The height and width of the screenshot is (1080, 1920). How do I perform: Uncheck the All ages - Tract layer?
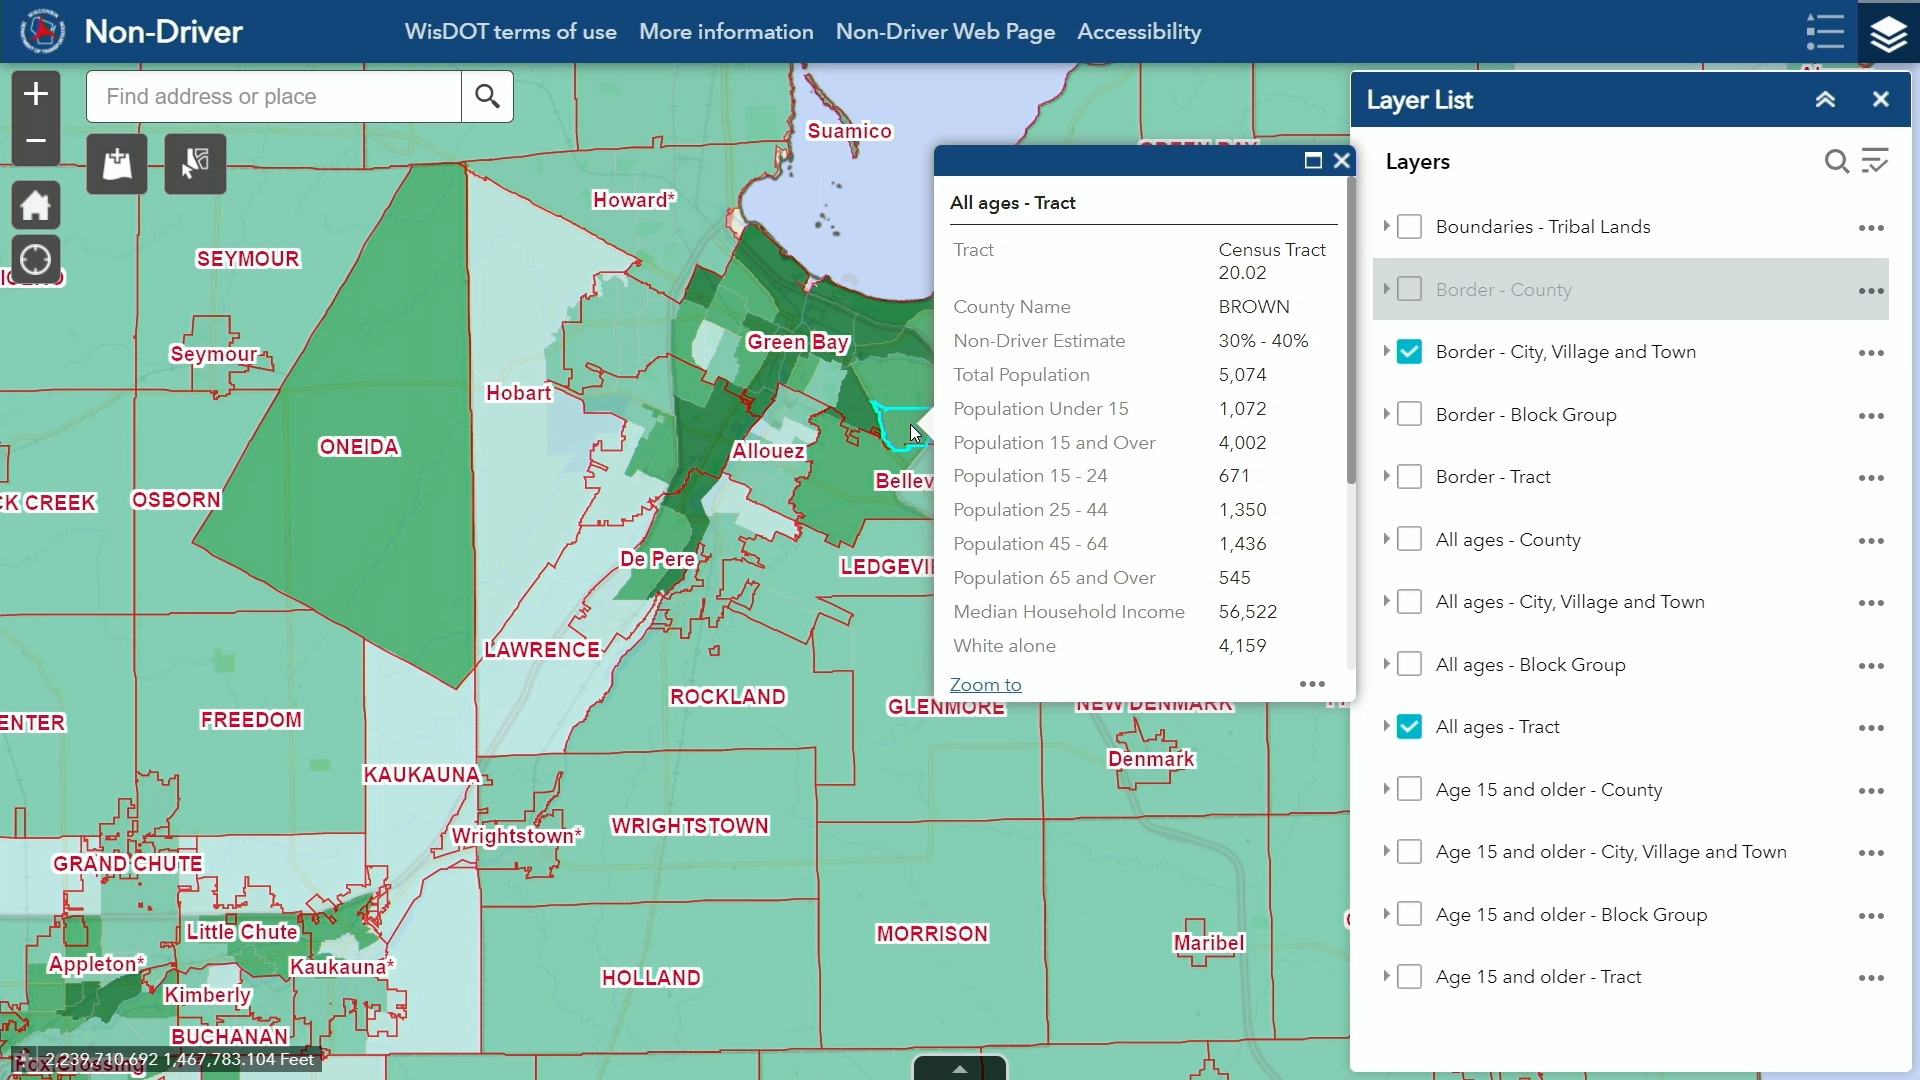(x=1409, y=727)
